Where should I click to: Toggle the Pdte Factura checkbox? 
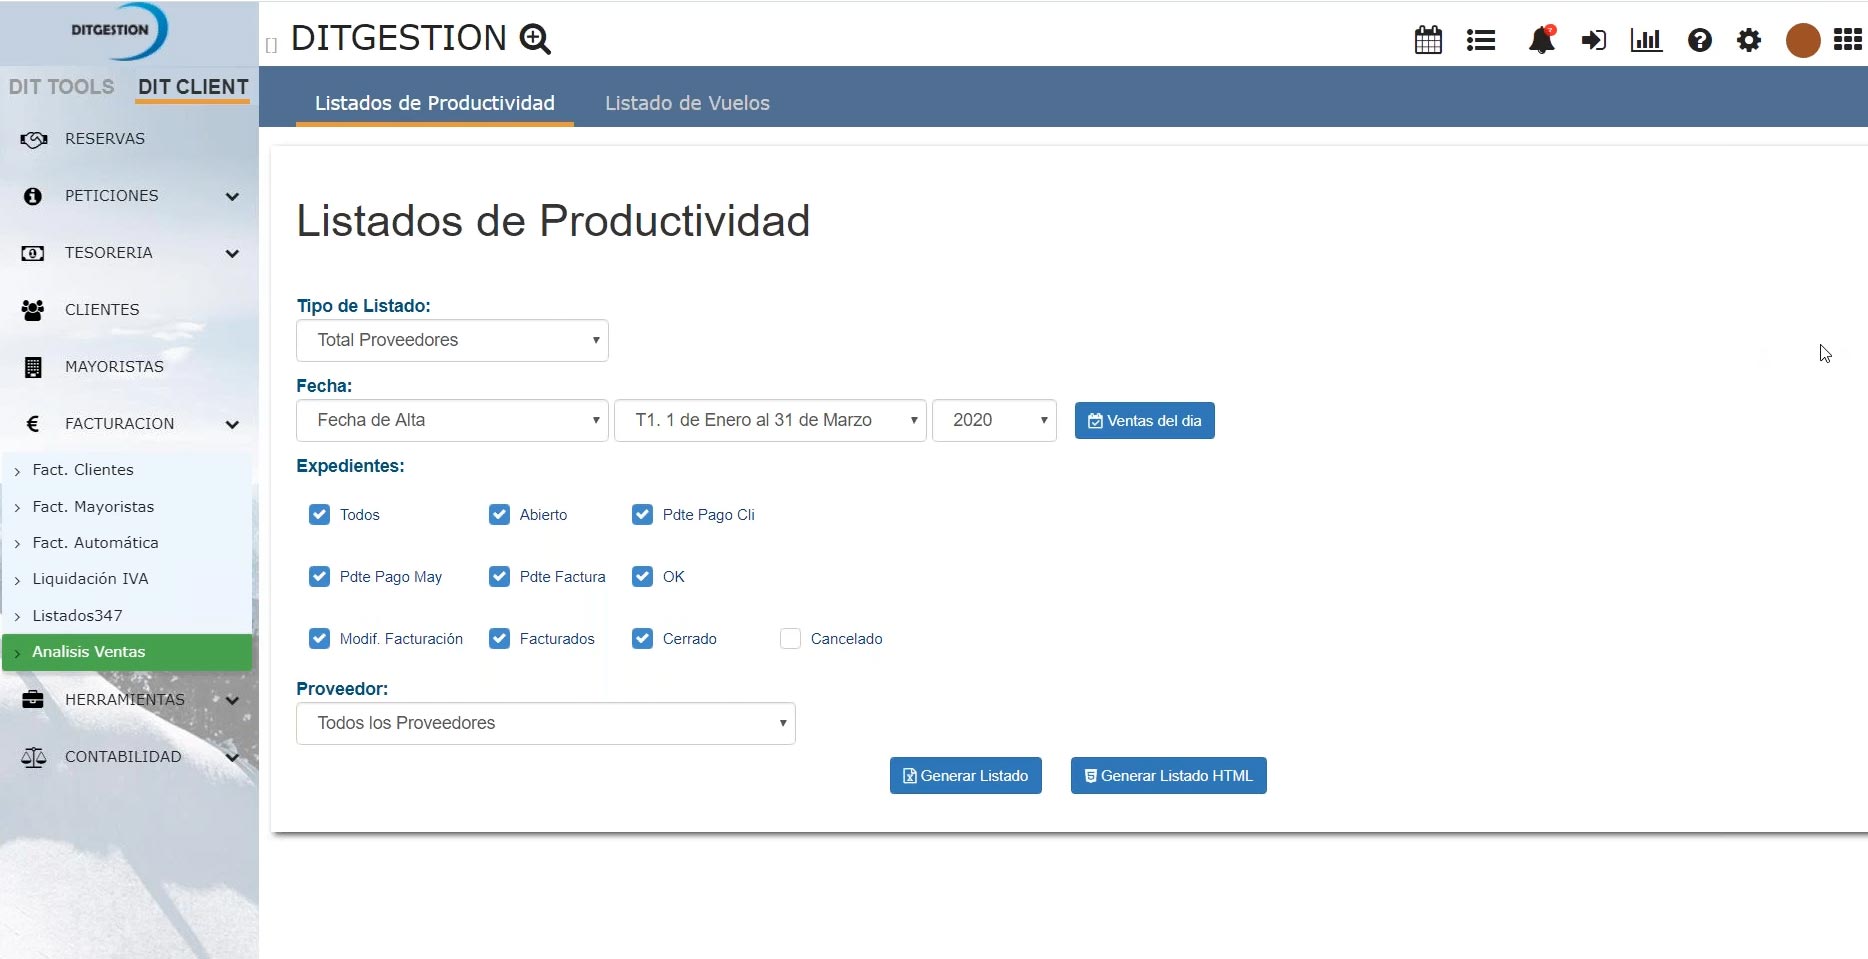pos(499,577)
